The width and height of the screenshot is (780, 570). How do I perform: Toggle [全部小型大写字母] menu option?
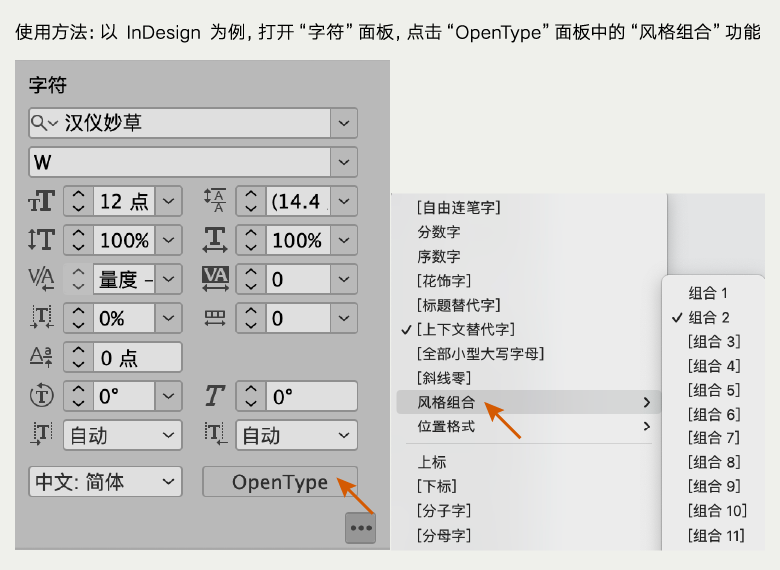481,353
